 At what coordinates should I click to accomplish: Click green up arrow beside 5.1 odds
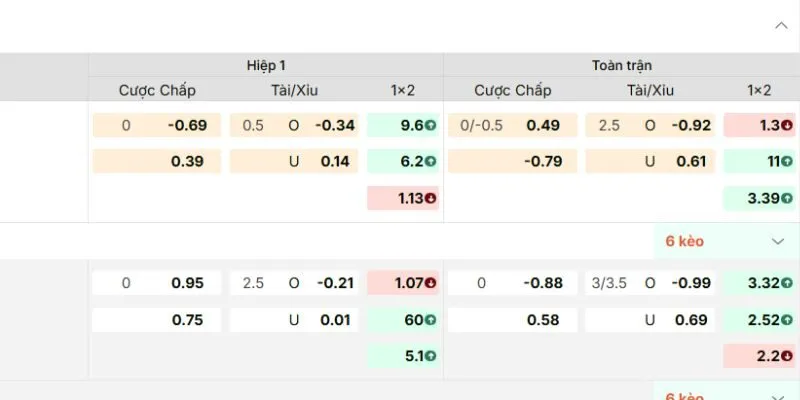pyautogui.click(x=430, y=356)
